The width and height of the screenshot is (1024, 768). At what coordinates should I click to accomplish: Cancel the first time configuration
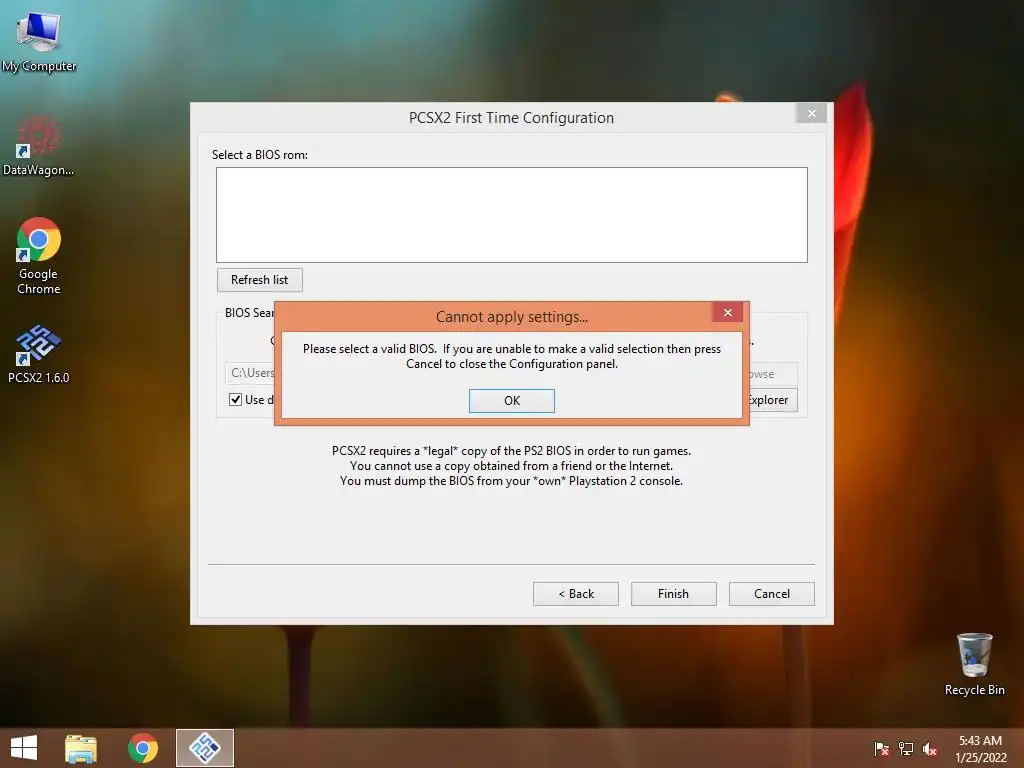(x=771, y=594)
